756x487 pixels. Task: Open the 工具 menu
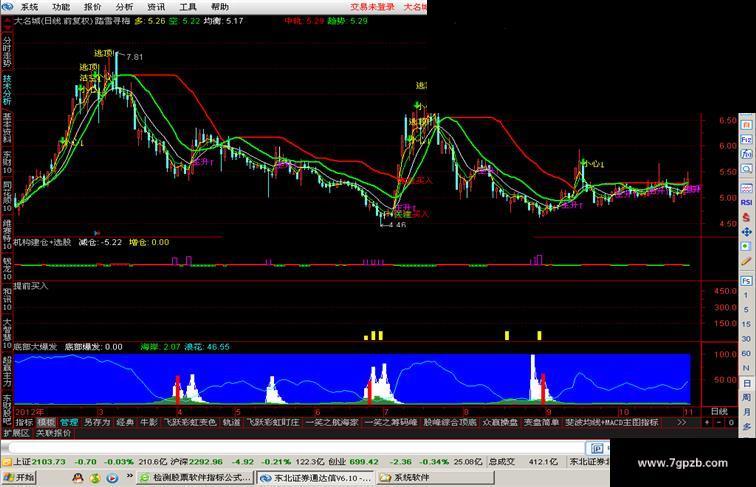click(x=188, y=7)
